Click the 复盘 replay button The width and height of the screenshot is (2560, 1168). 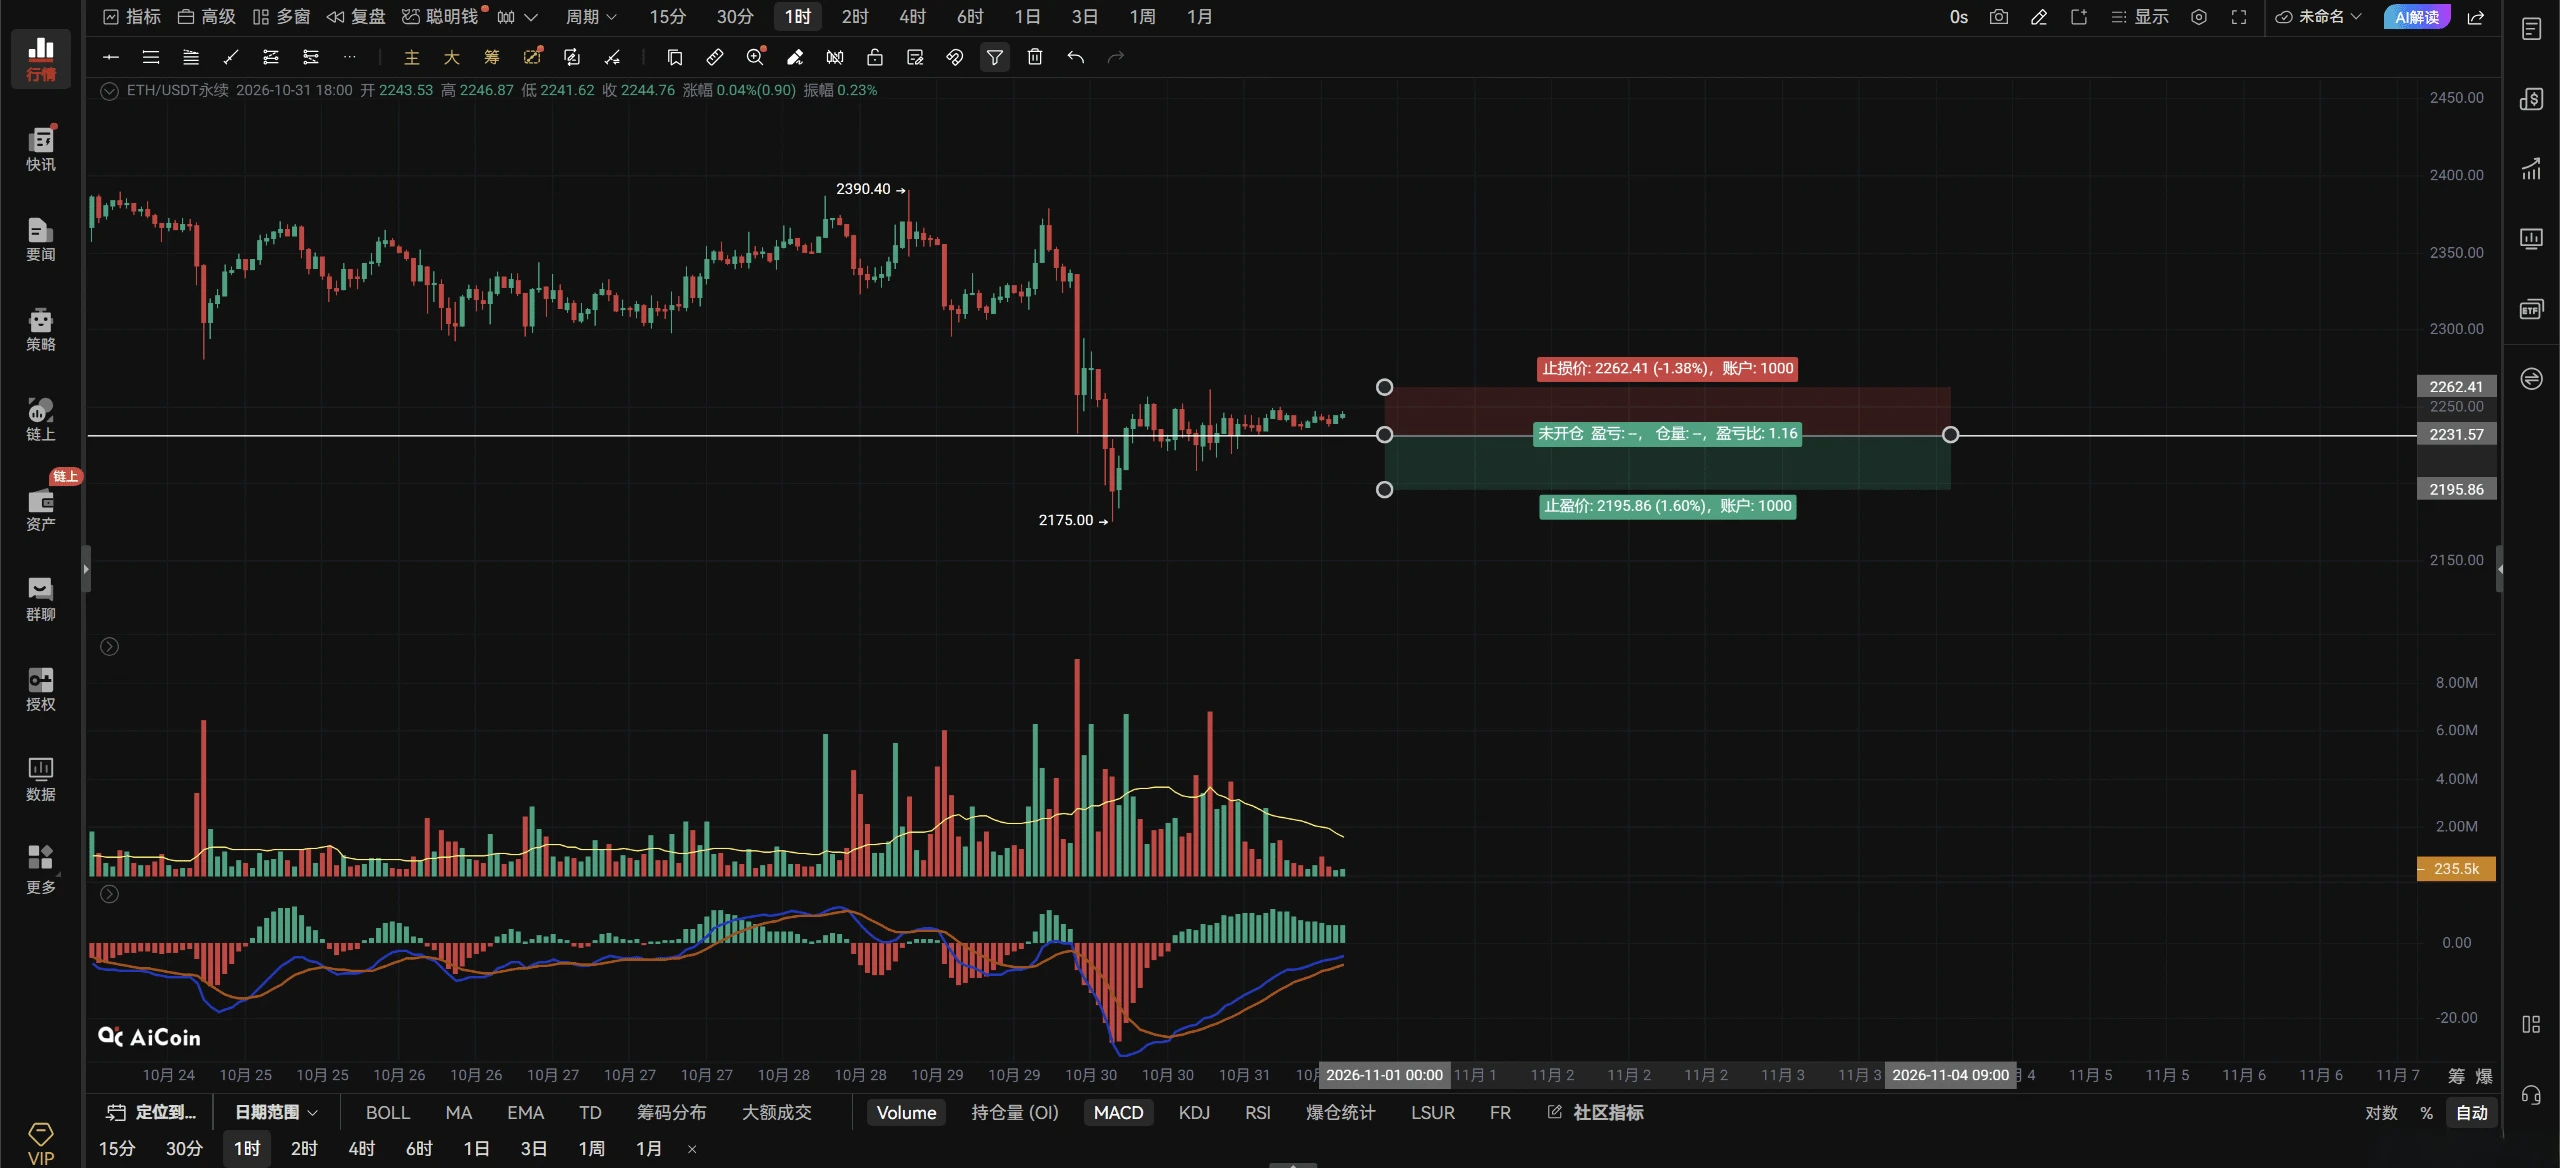pos(356,17)
